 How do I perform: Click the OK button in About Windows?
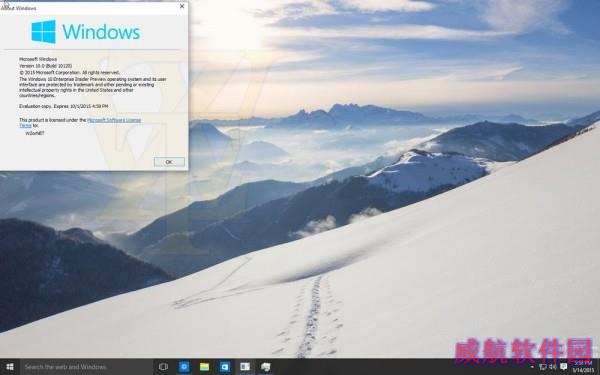point(169,162)
